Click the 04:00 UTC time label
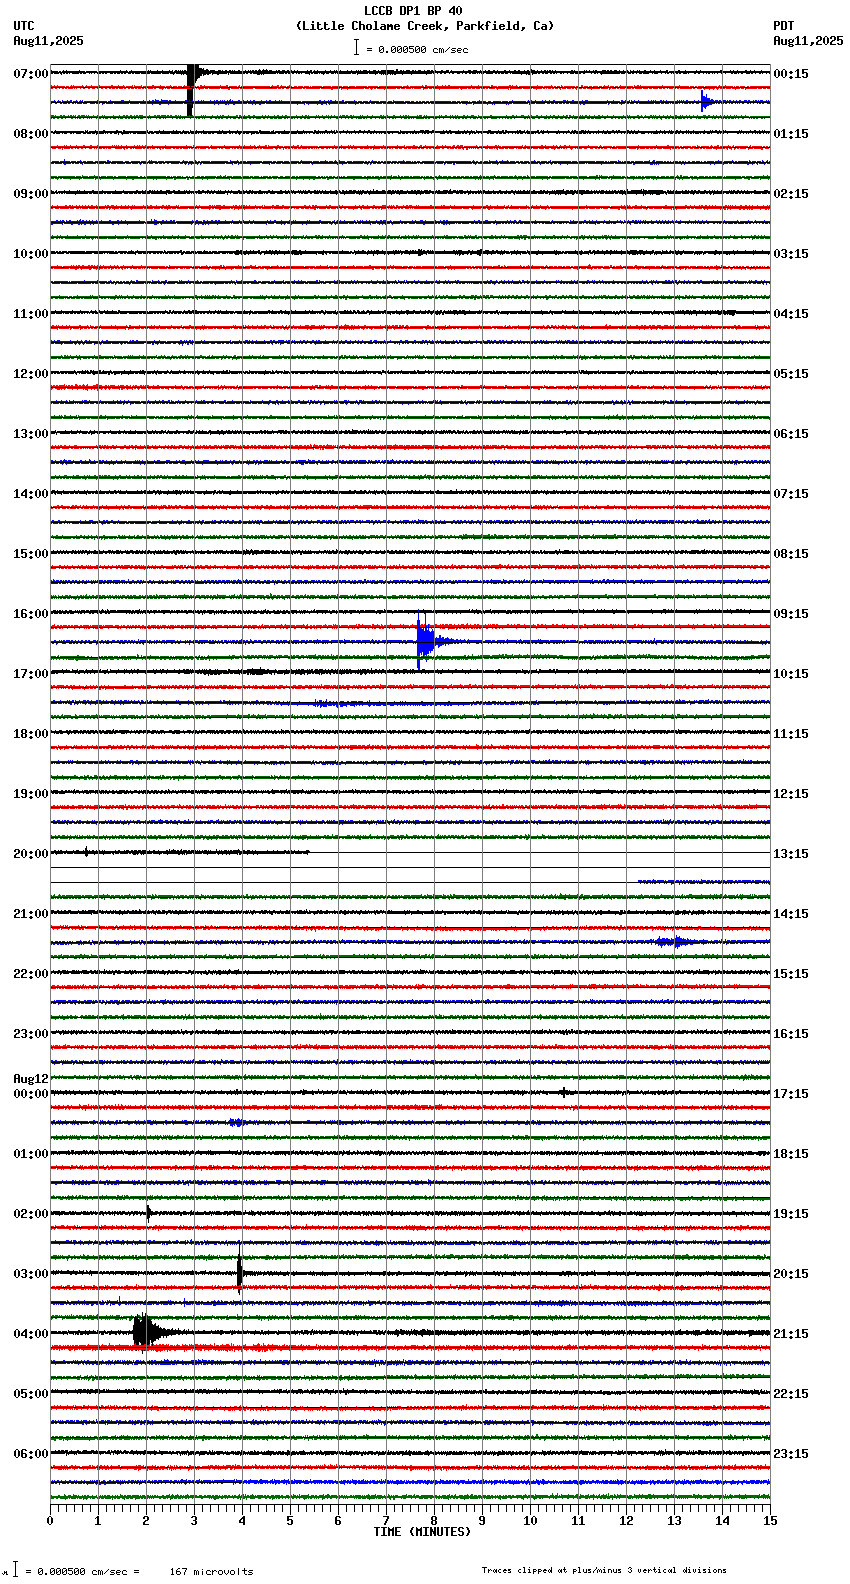 point(31,1334)
